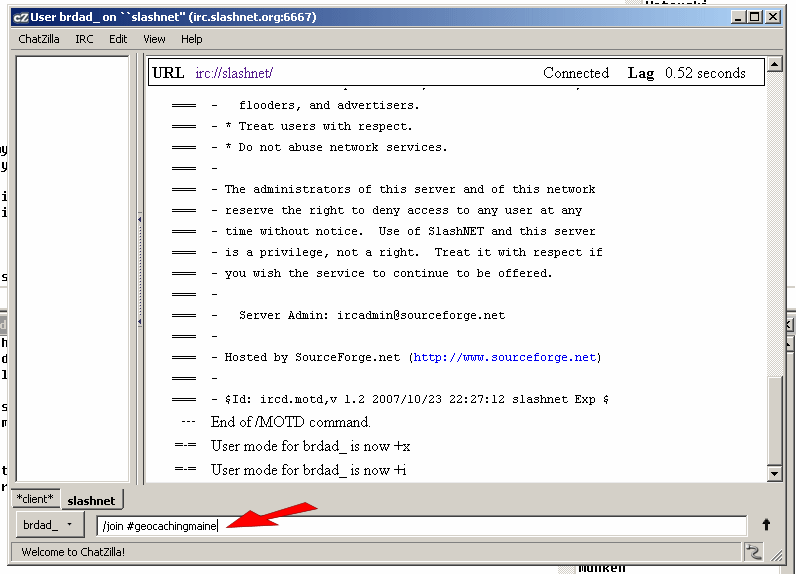Screen dimensions: 796x574
Task: Click the /join command input field
Action: pos(420,525)
